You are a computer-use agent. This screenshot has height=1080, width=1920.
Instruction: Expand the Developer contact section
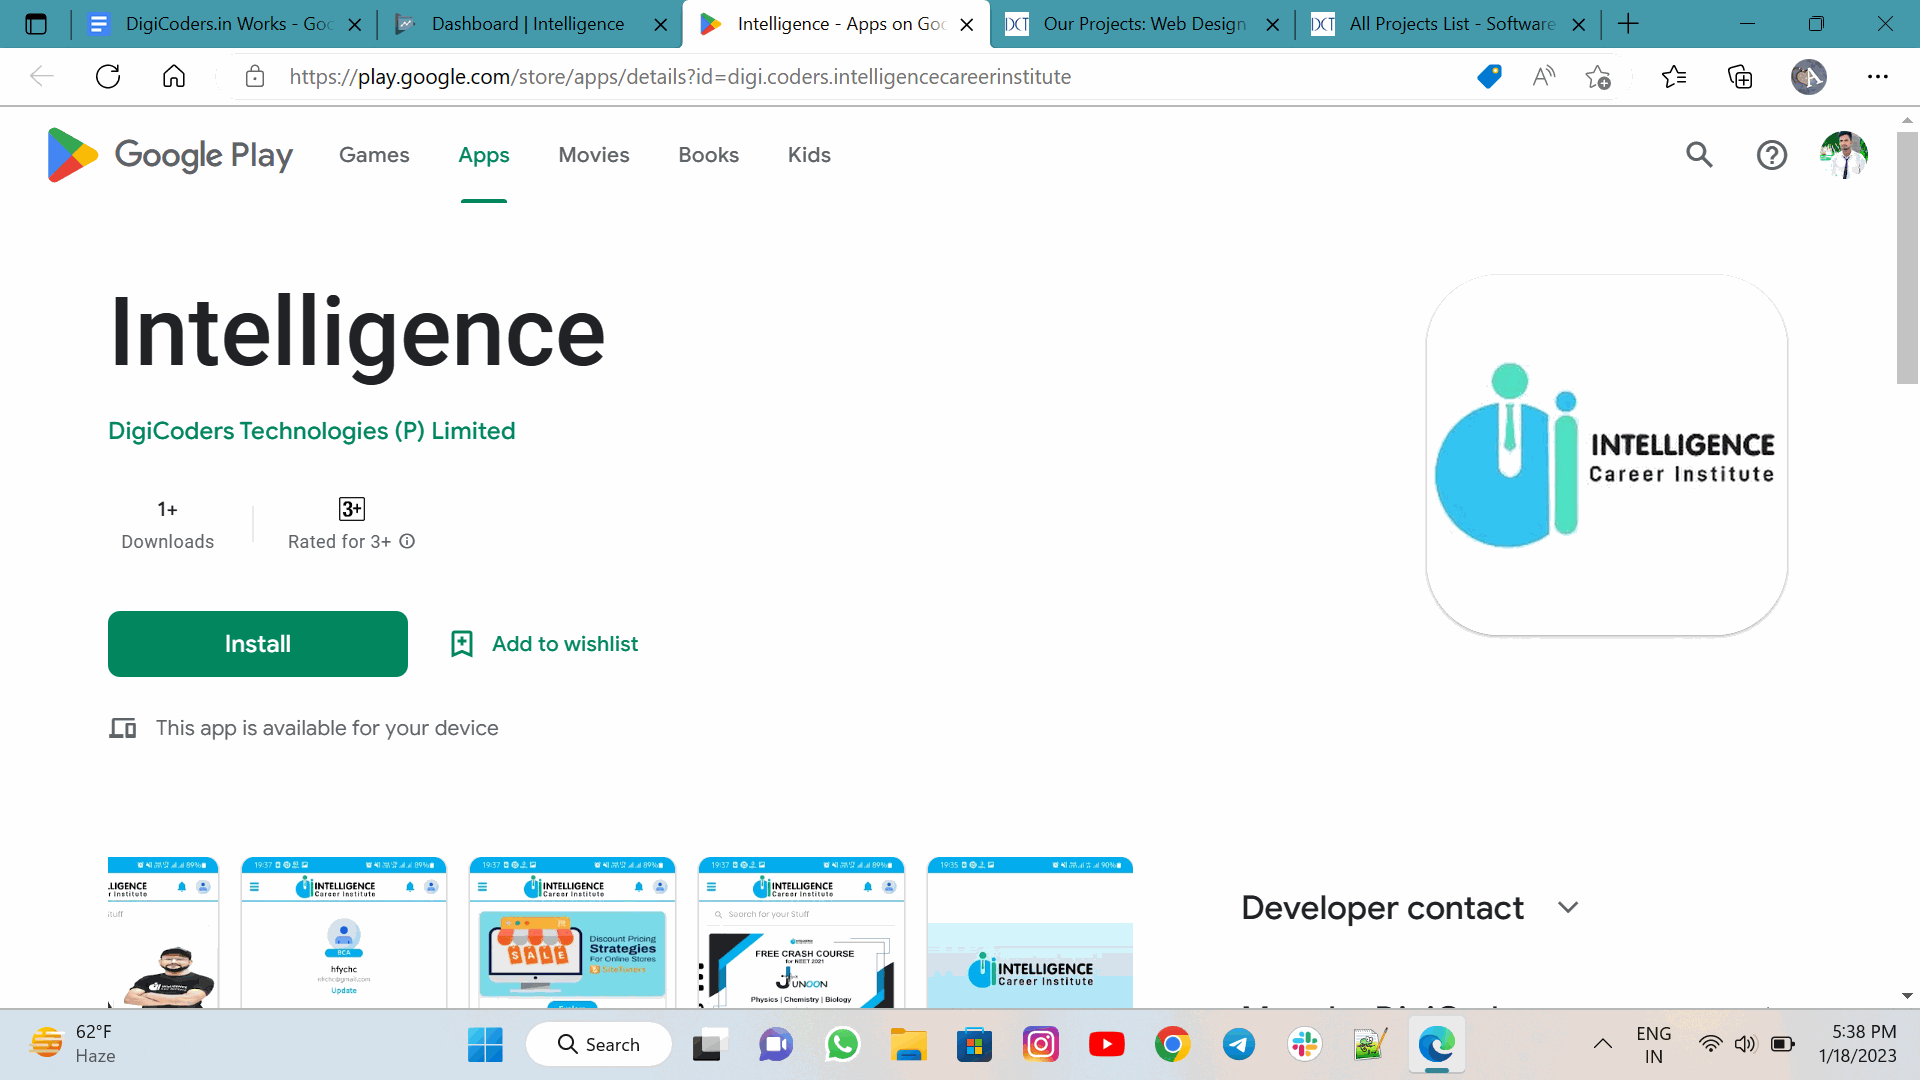pos(1568,907)
